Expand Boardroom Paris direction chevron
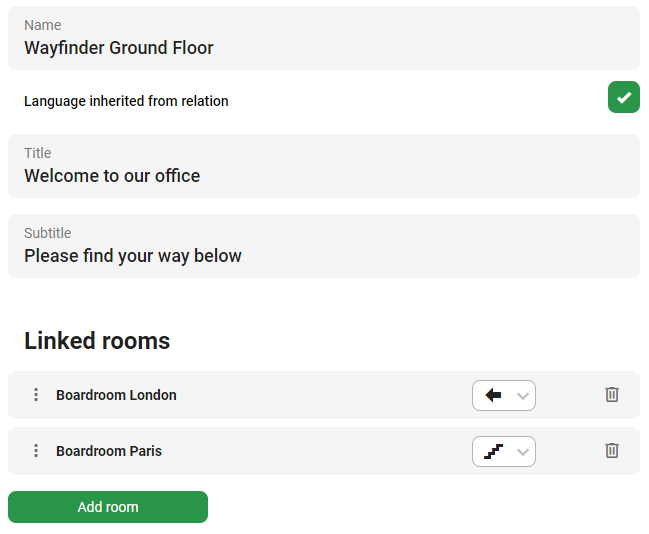Viewport: 649px width, 534px height. [x=523, y=452]
